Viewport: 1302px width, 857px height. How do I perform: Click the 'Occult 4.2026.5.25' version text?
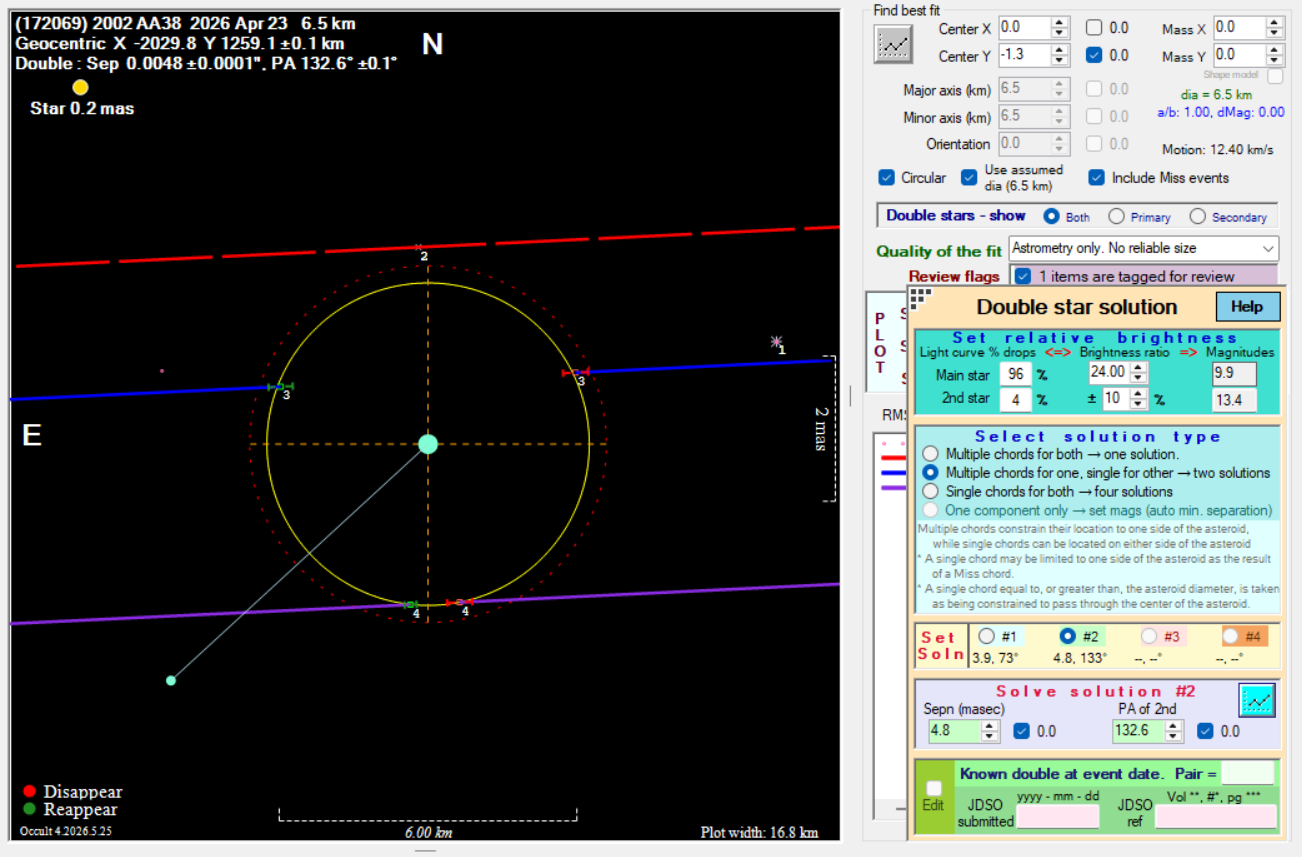(x=65, y=831)
